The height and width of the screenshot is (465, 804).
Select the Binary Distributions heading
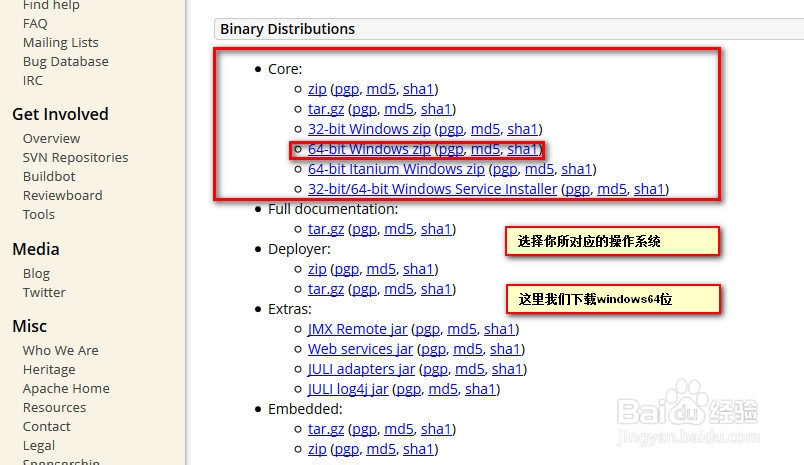[x=287, y=29]
